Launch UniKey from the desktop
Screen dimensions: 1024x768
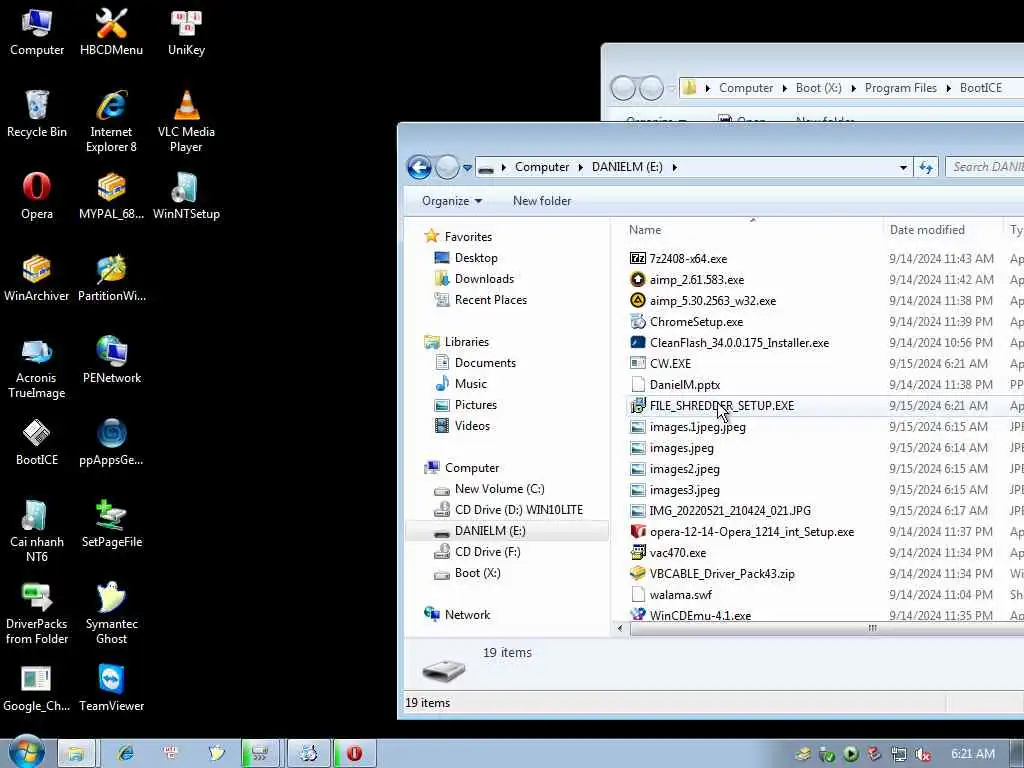[186, 33]
